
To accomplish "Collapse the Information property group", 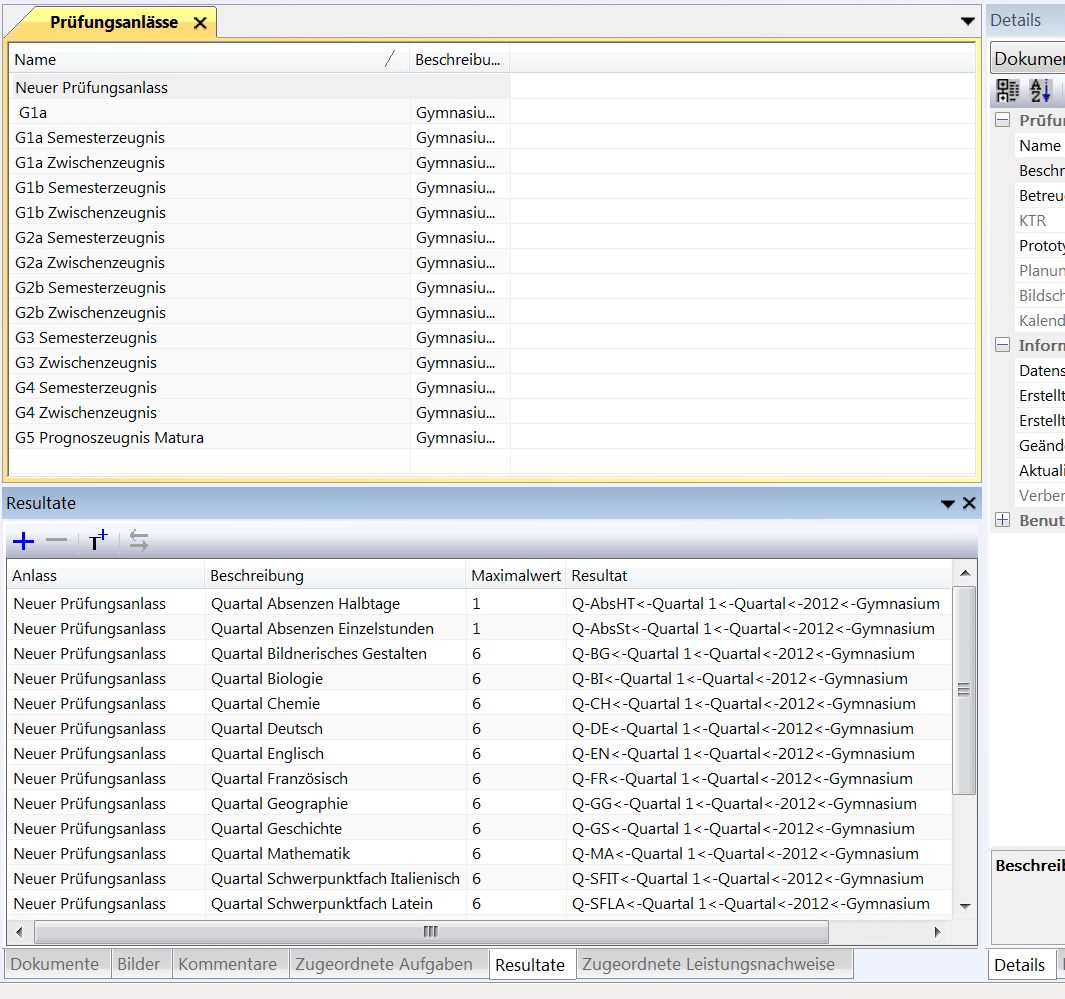I will pos(1002,346).
